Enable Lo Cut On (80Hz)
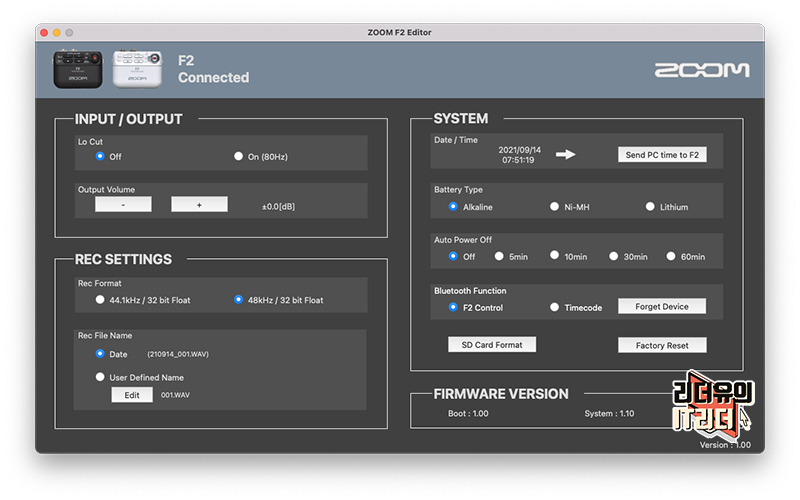 coord(238,156)
